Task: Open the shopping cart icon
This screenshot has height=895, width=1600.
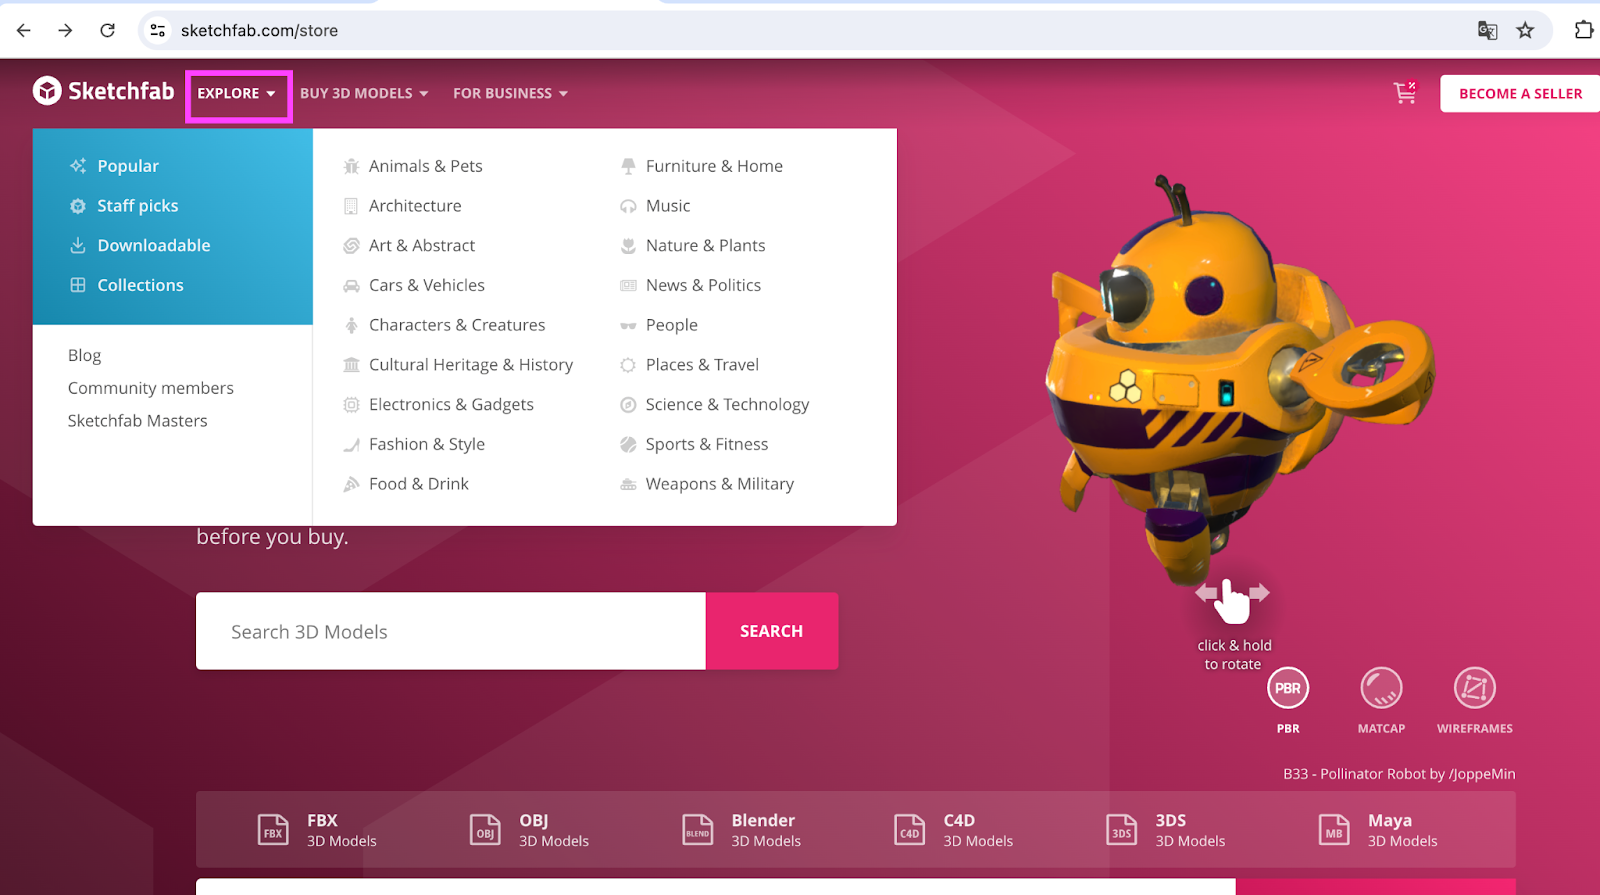Action: [1405, 93]
